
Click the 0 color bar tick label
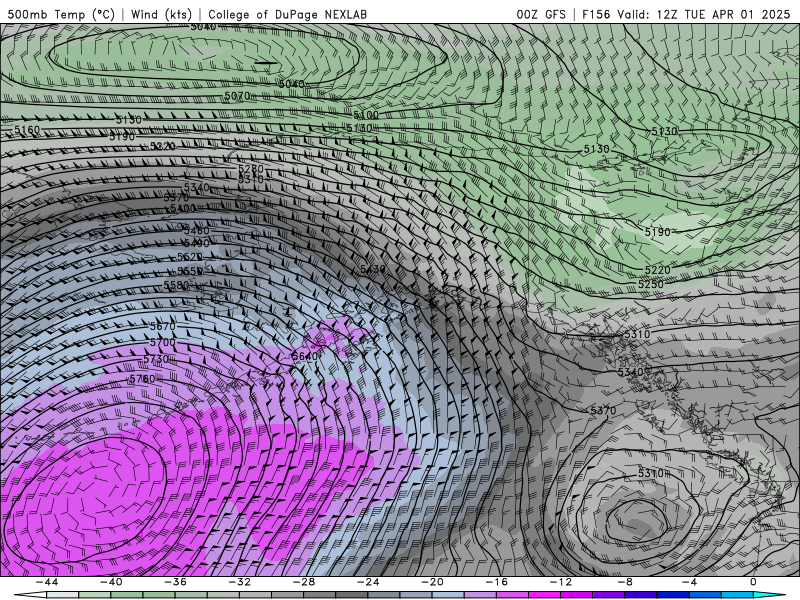[754, 583]
